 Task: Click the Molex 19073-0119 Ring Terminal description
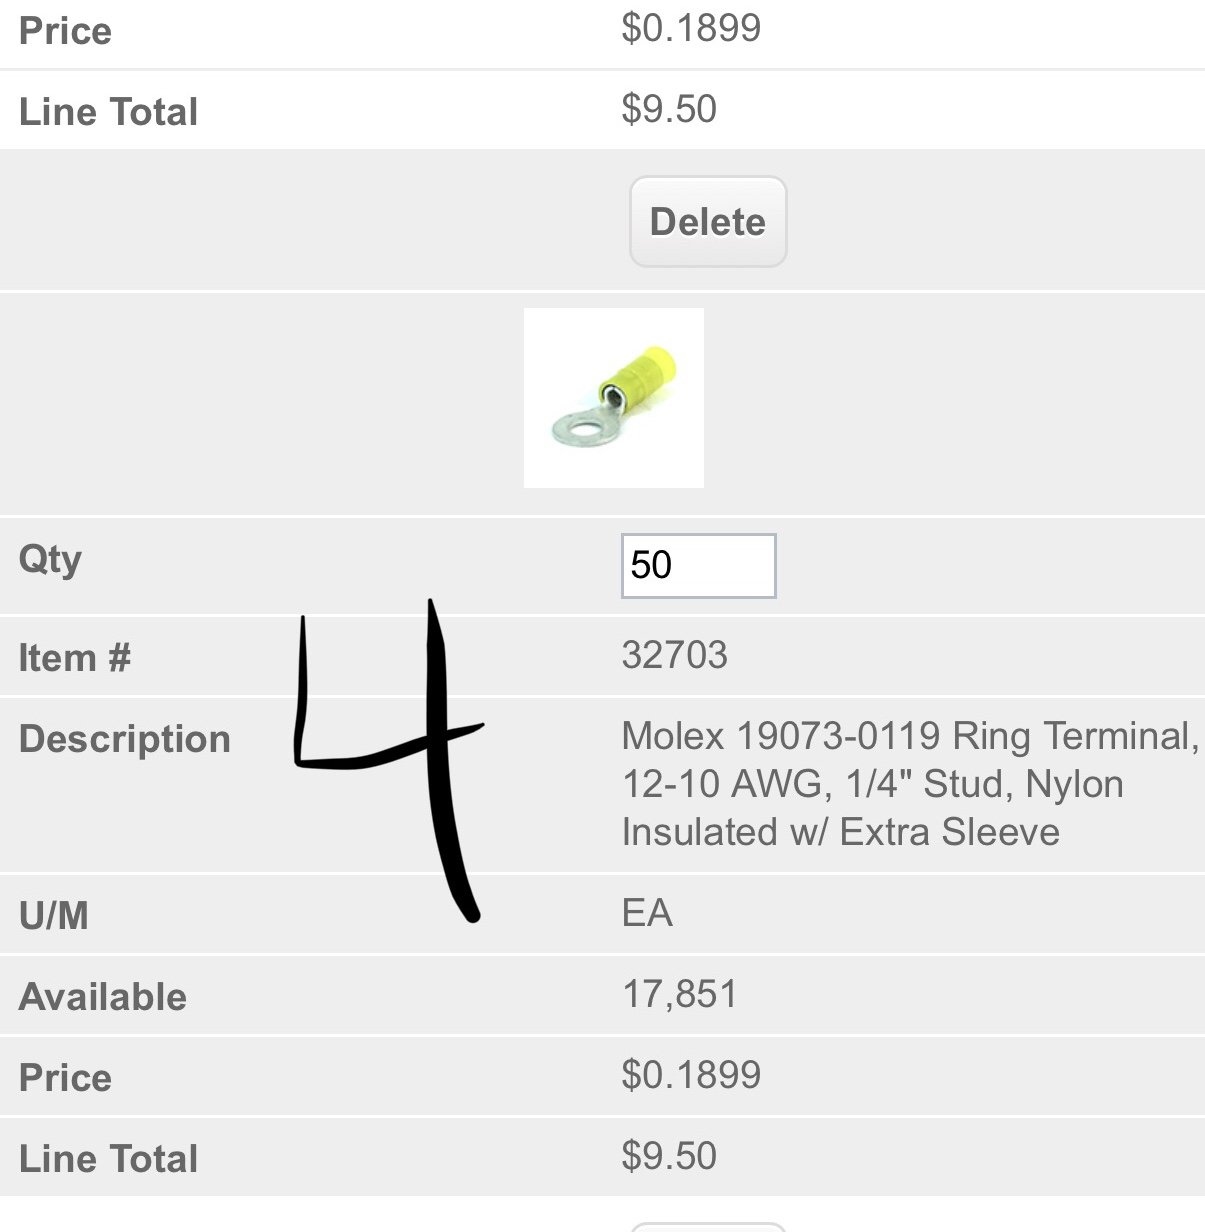click(x=910, y=784)
